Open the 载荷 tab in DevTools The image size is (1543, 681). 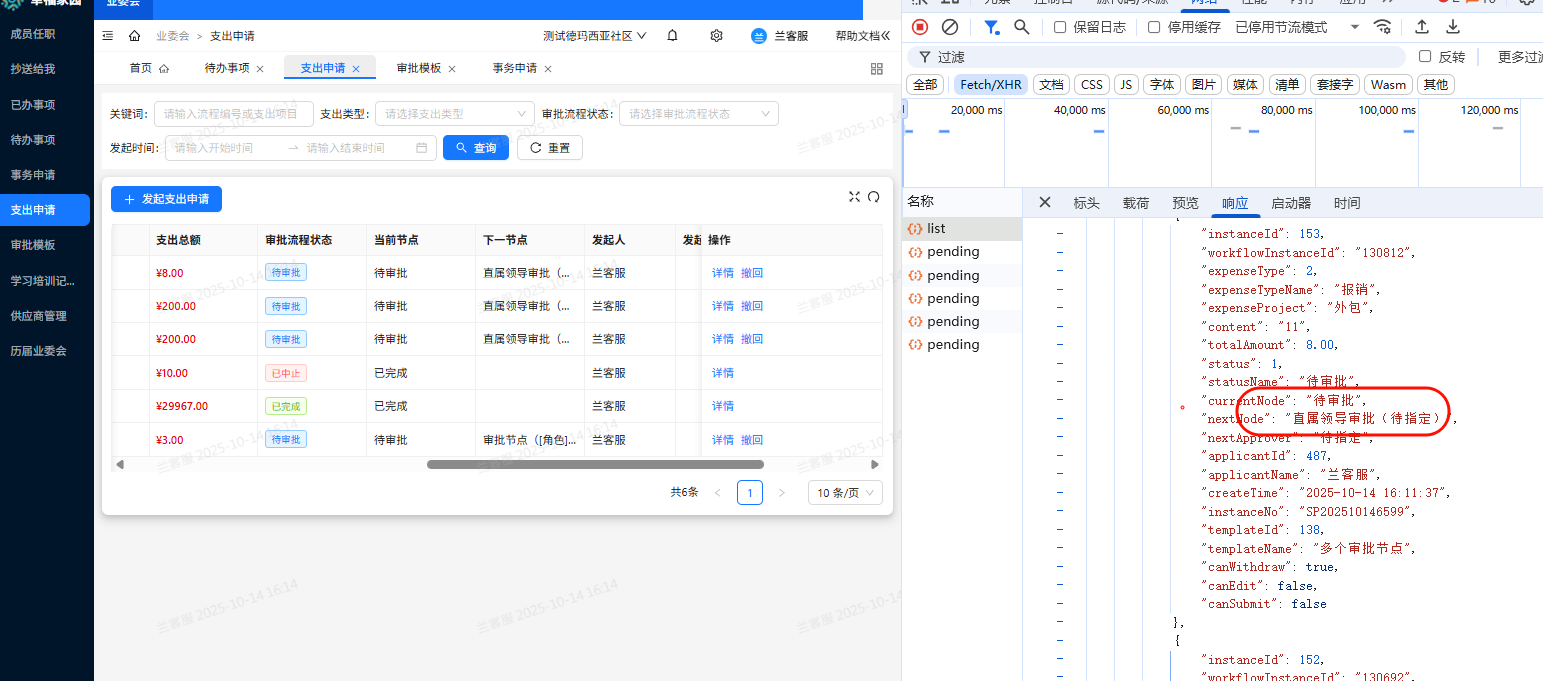(1135, 203)
